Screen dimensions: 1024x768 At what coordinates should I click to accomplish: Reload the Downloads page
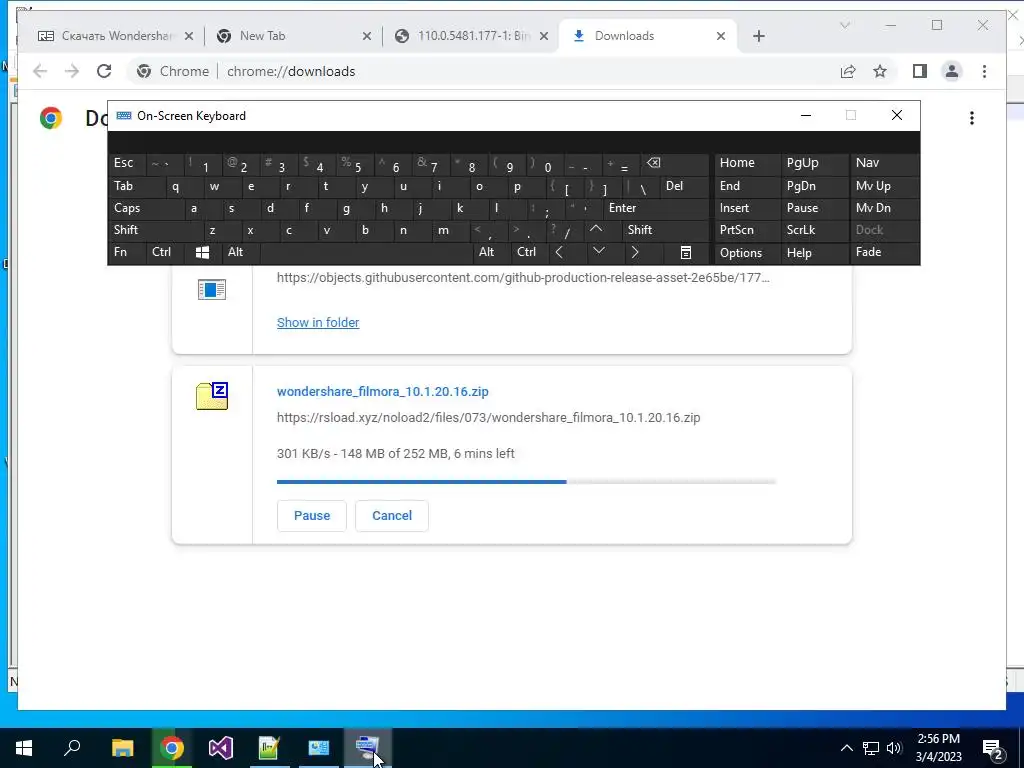[x=104, y=71]
